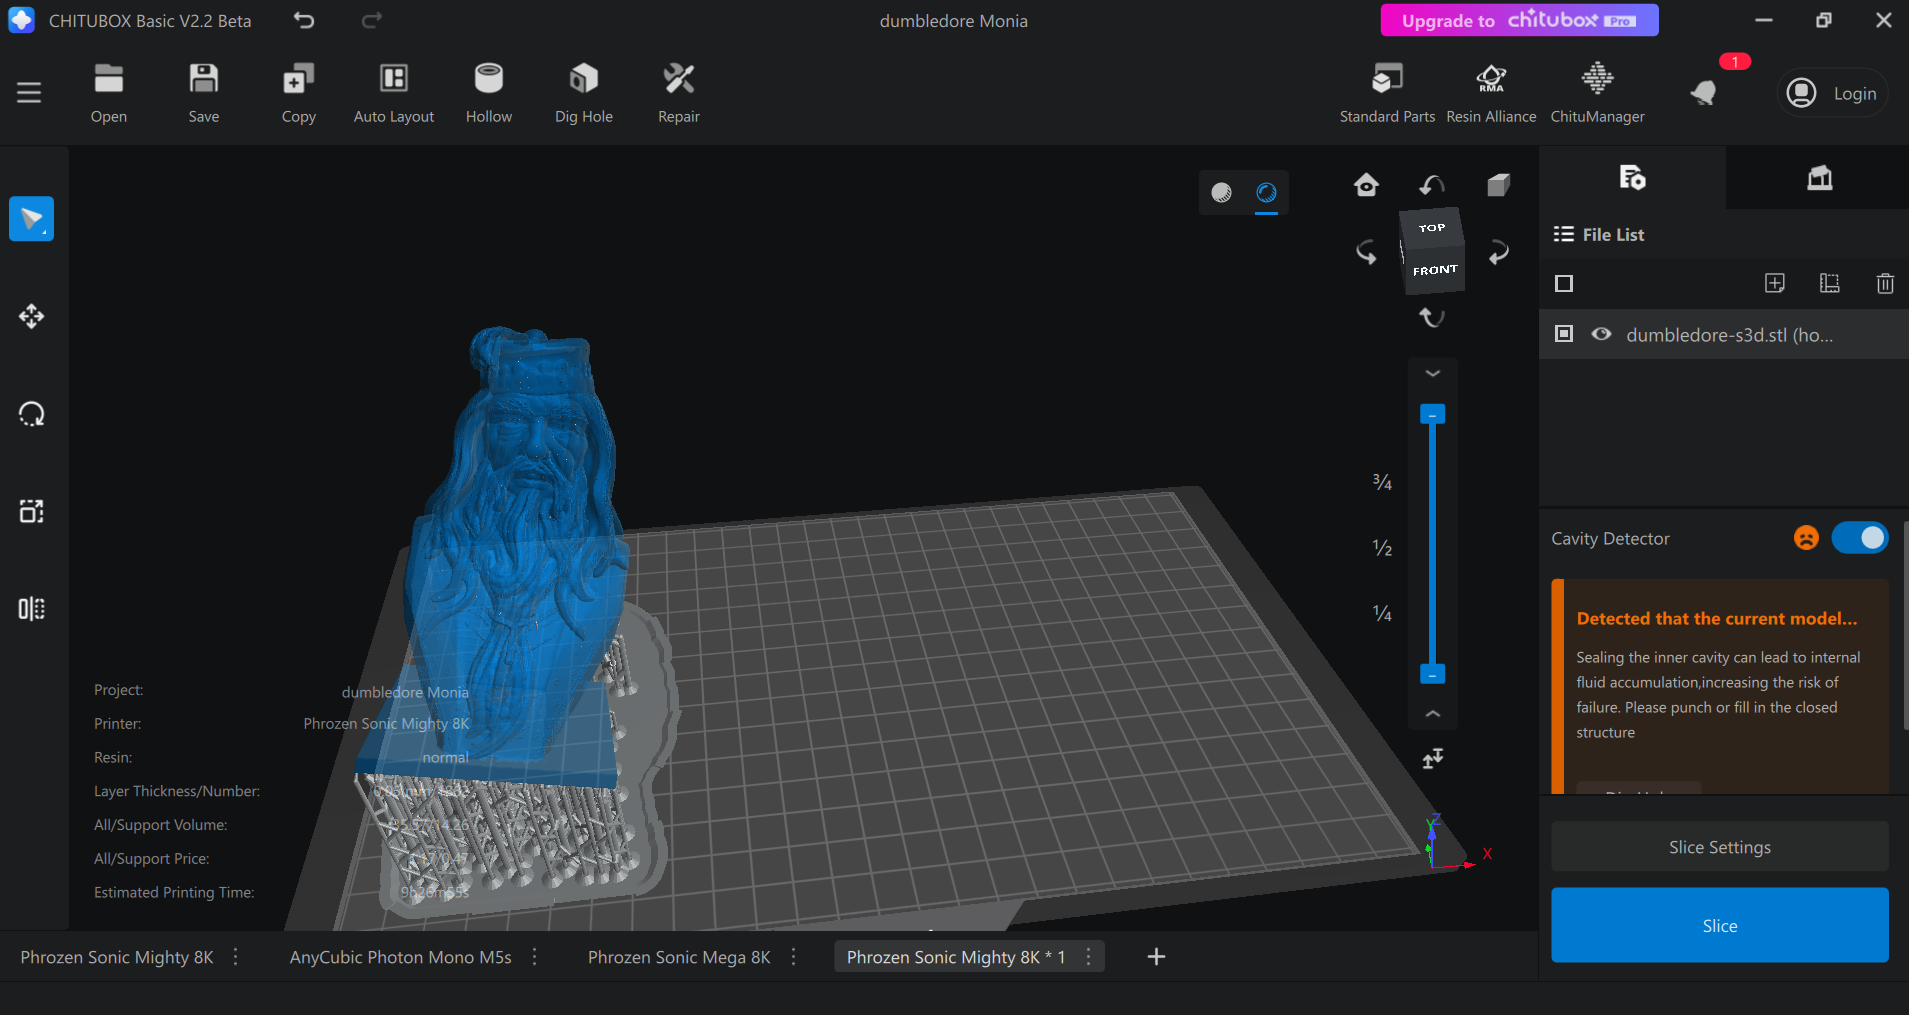Add a new printer tab with plus
1909x1015 pixels.
pos(1156,957)
